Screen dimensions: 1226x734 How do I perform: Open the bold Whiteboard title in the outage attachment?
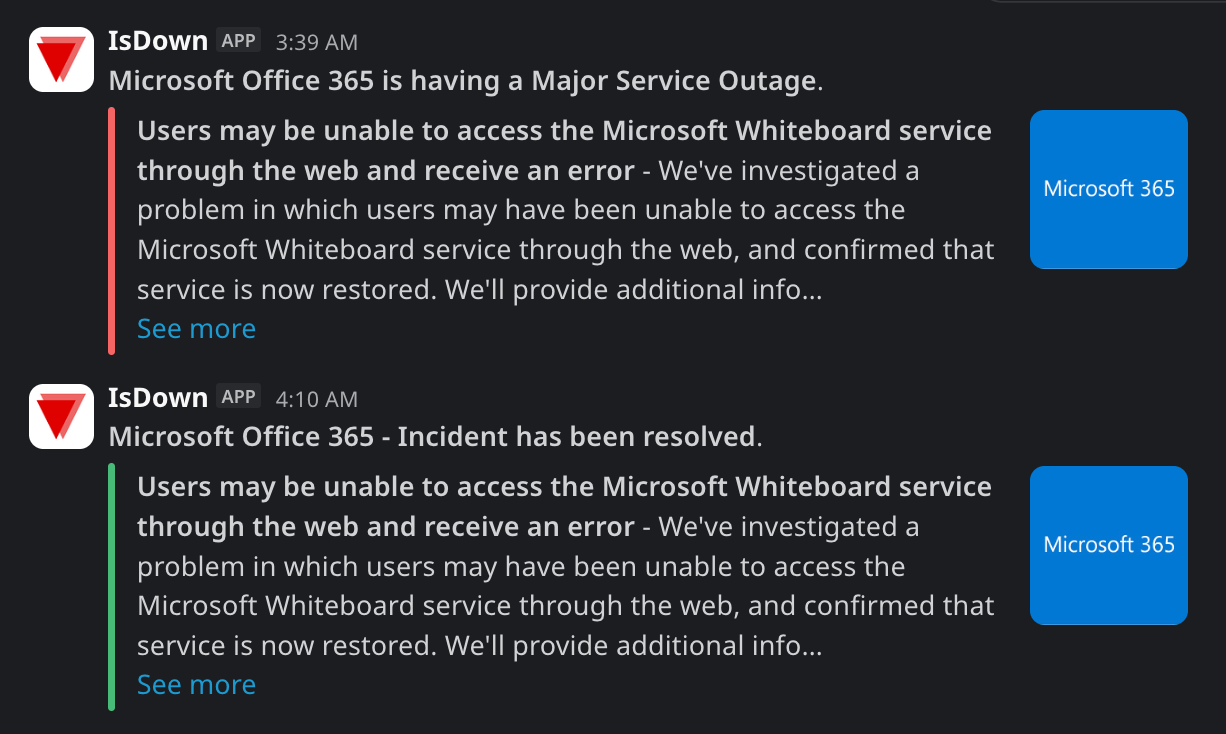pyautogui.click(x=564, y=132)
